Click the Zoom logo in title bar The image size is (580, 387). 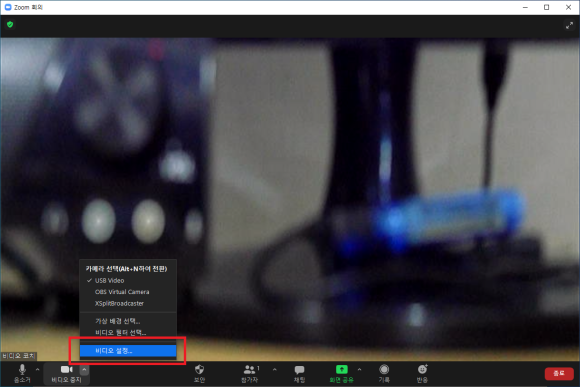click(7, 7)
